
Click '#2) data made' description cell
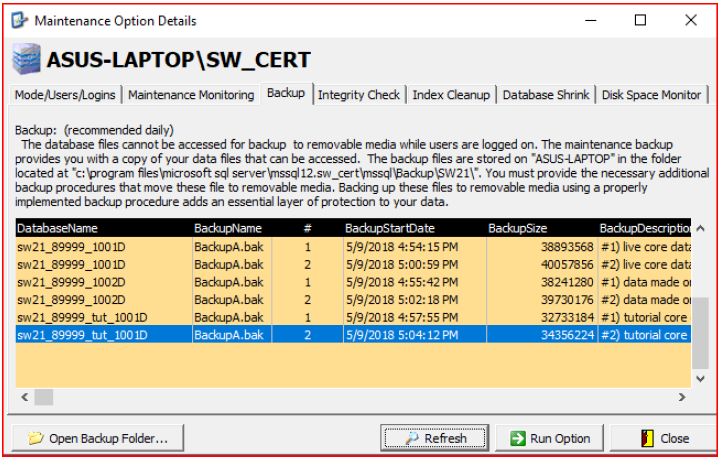tap(645, 299)
